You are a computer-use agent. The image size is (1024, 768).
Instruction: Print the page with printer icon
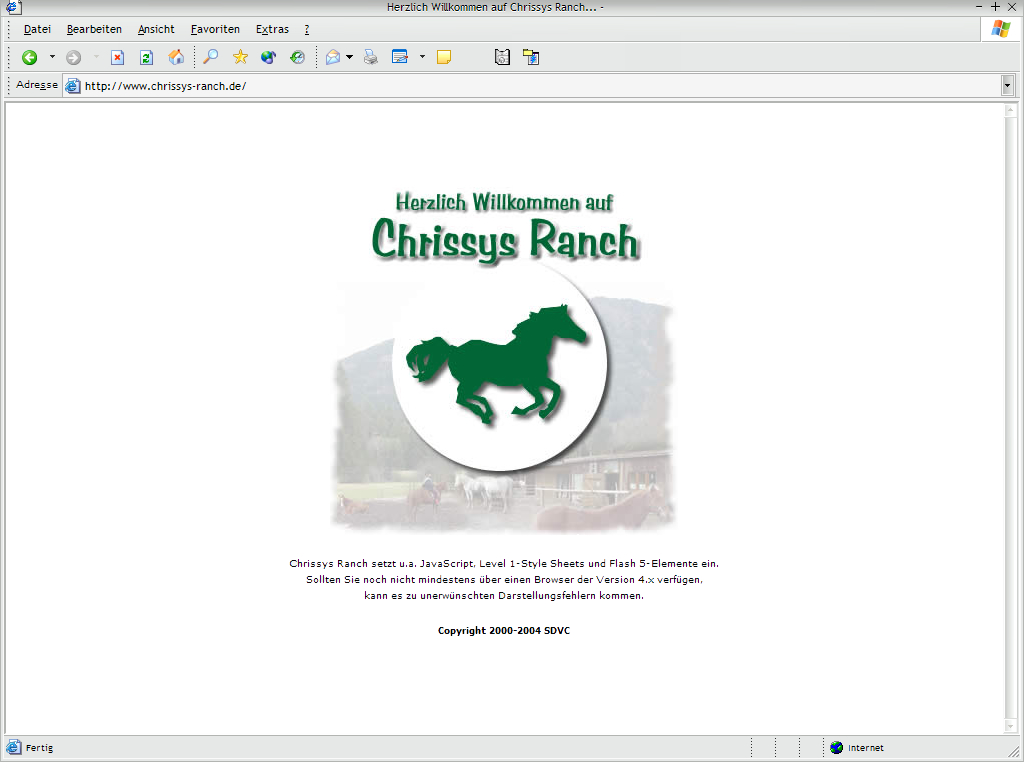[x=371, y=57]
